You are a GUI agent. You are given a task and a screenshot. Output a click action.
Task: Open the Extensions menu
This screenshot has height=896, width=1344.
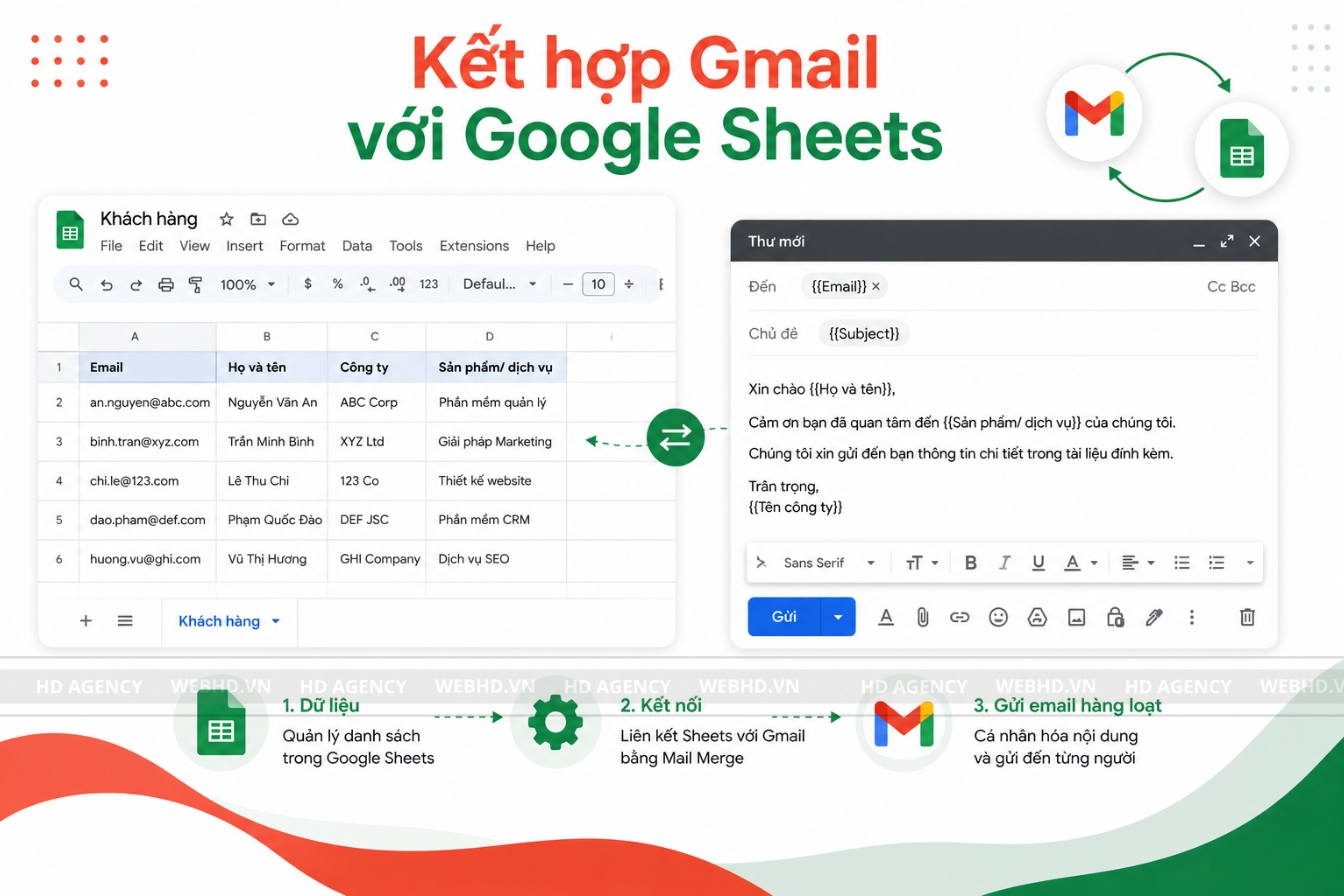[474, 246]
